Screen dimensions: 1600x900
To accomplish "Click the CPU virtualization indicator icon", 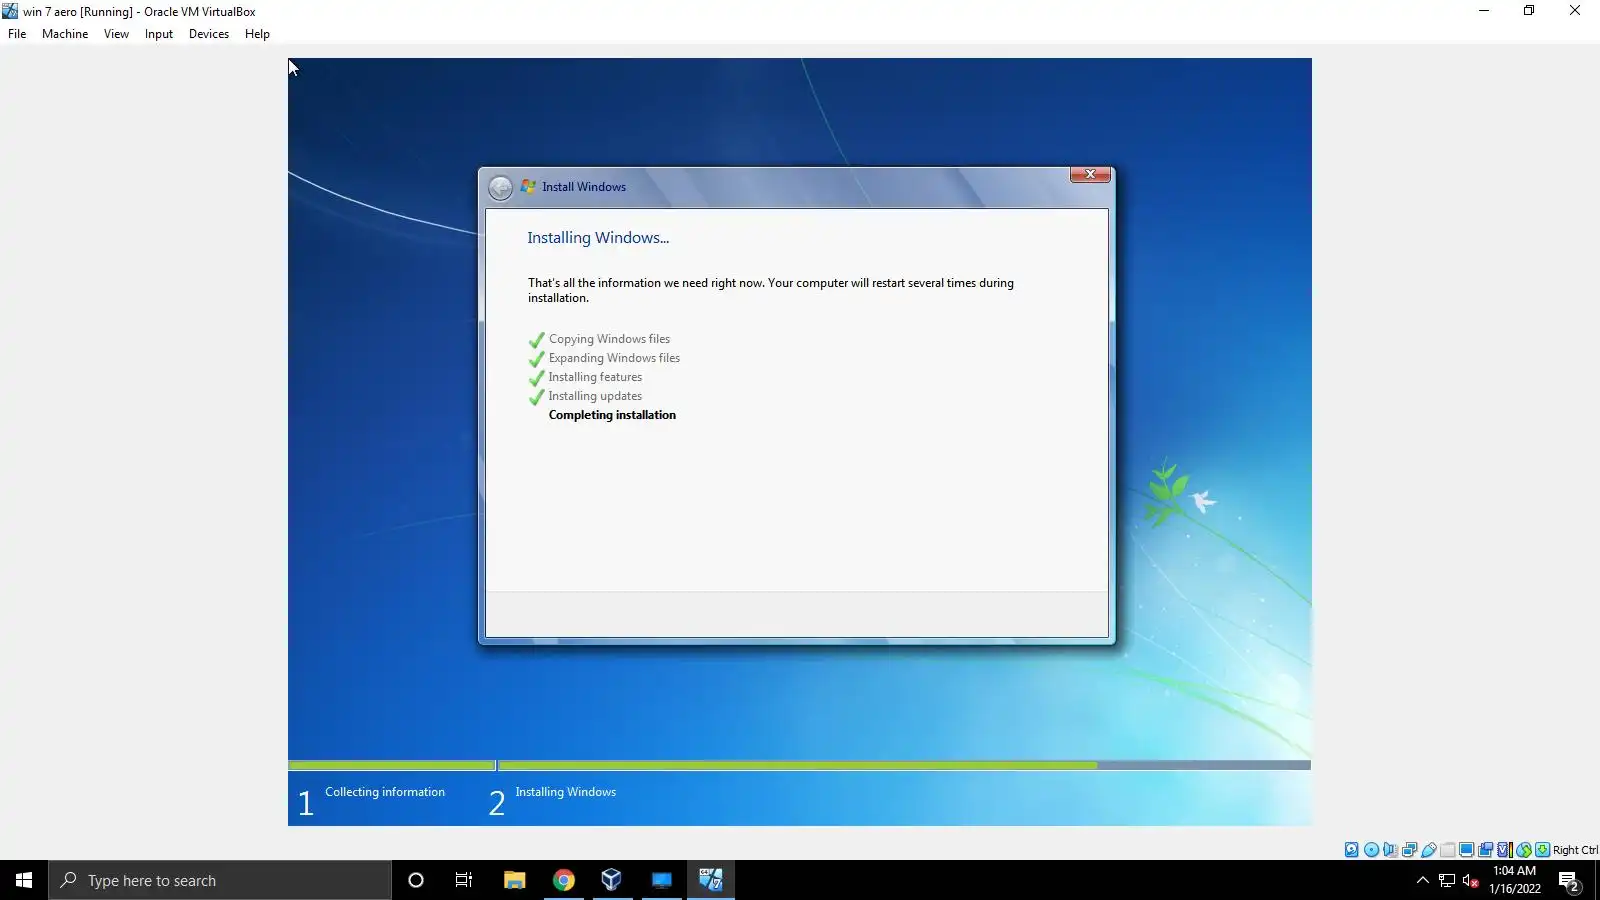I will (x=1505, y=850).
